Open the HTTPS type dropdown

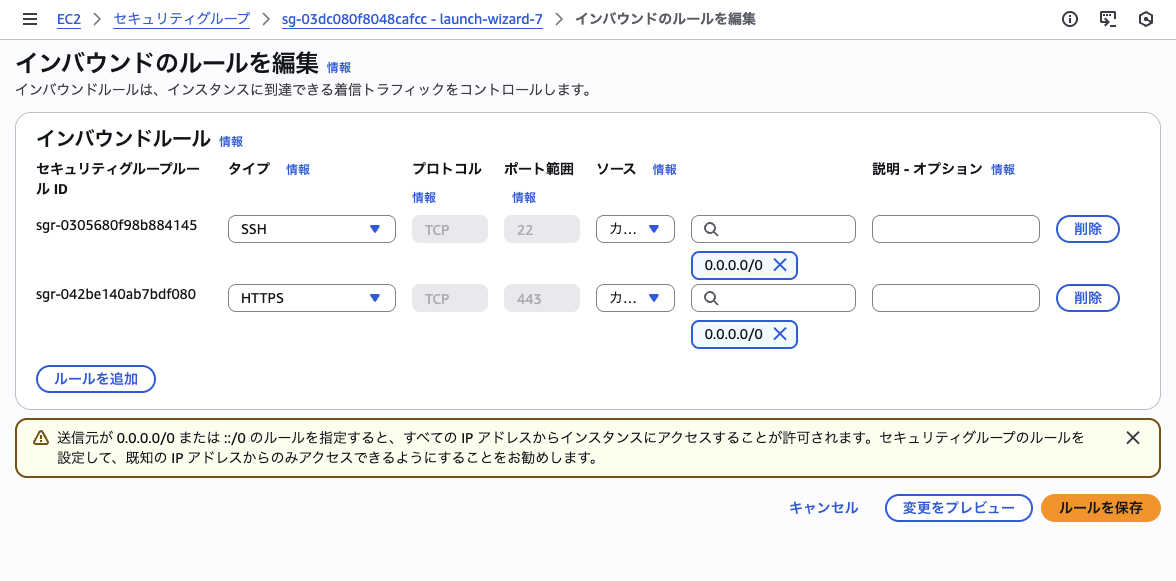click(312, 298)
